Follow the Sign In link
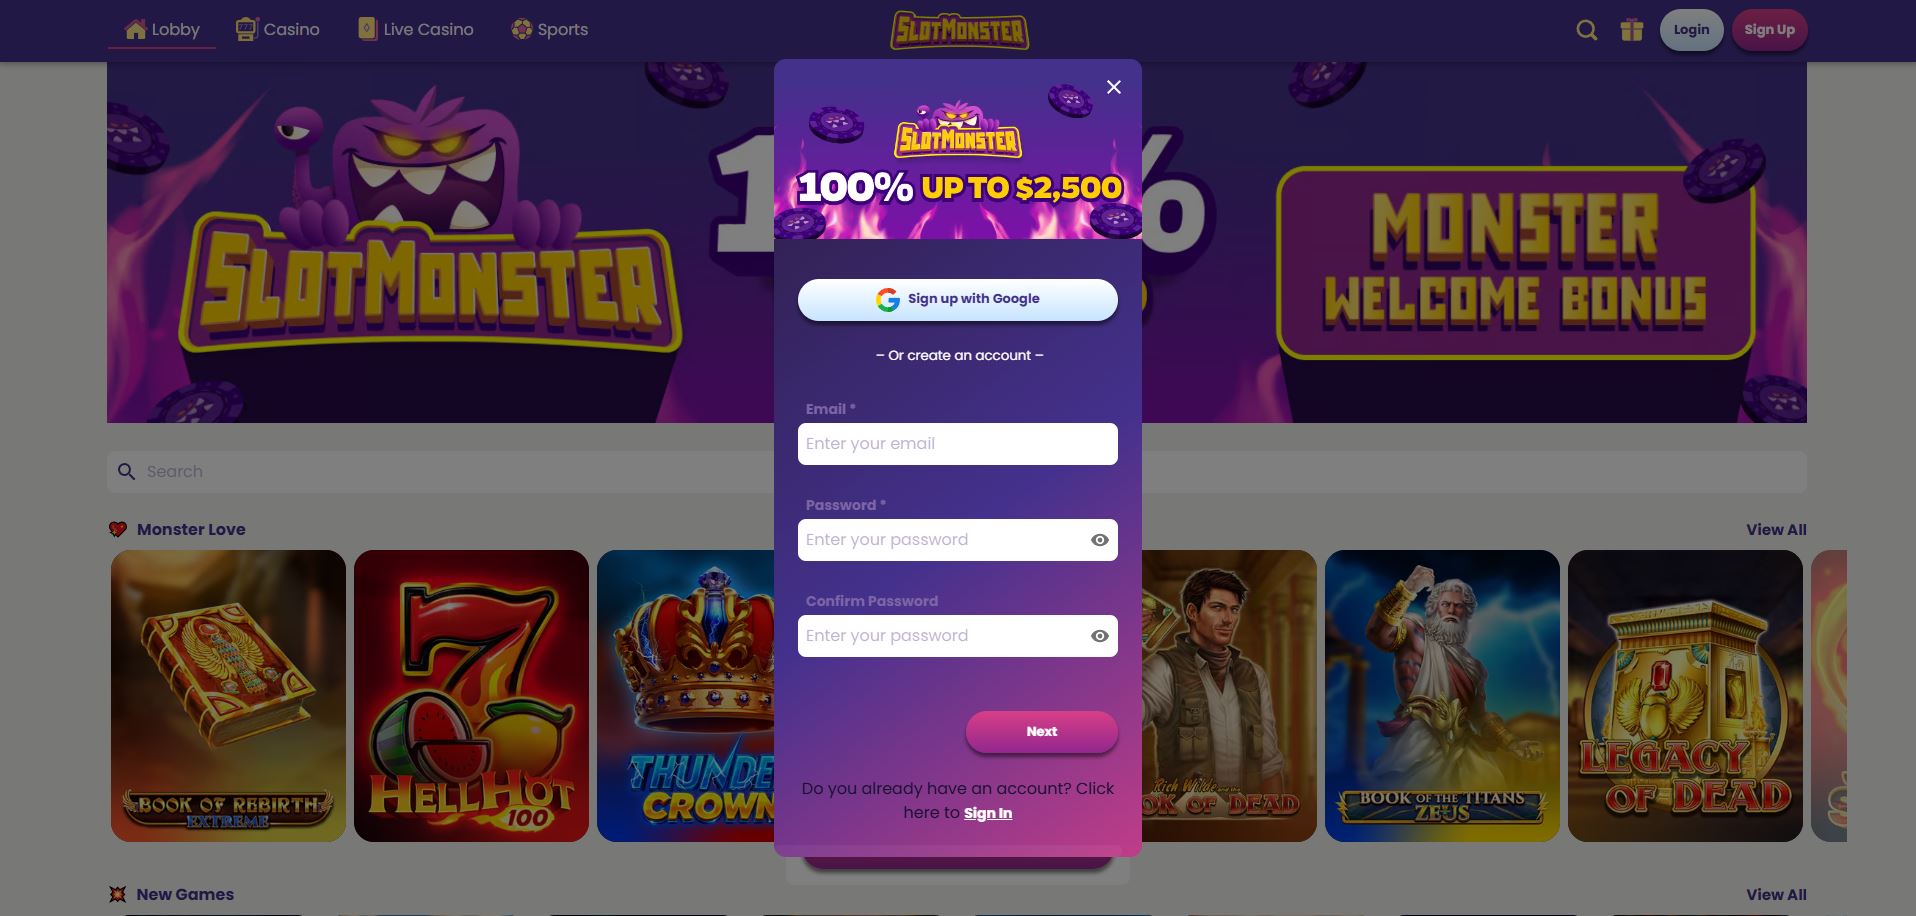Image resolution: width=1916 pixels, height=916 pixels. coord(988,813)
